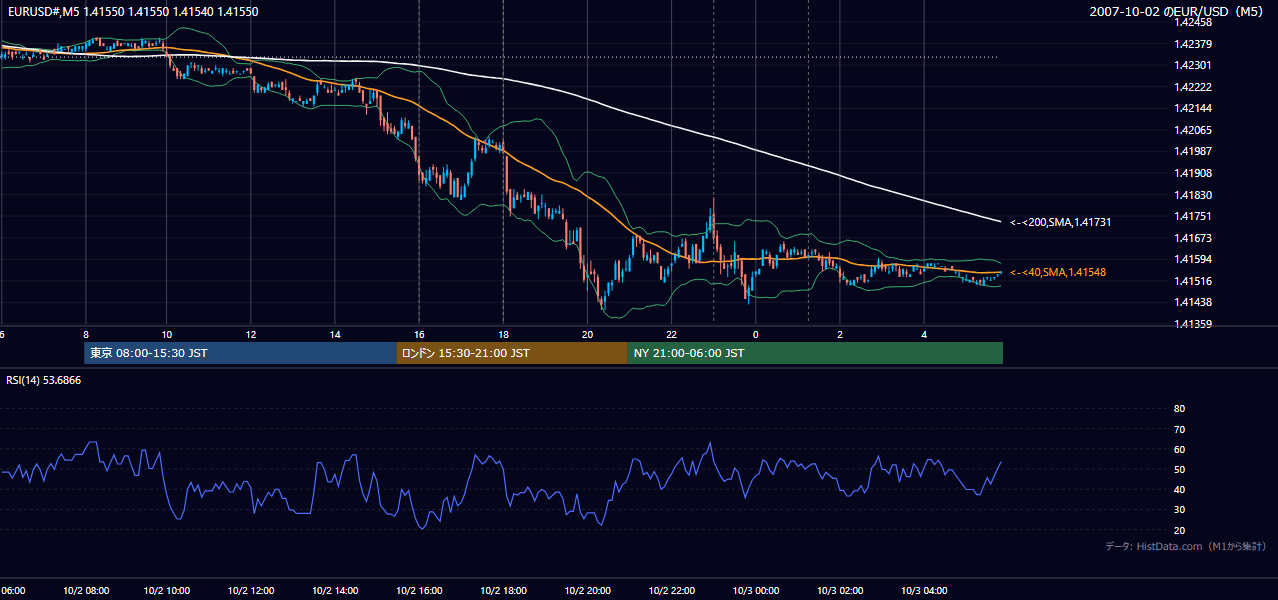Screen dimensions: 1278x600
Task: Click price axis value 1.41438
Action: [1192, 302]
